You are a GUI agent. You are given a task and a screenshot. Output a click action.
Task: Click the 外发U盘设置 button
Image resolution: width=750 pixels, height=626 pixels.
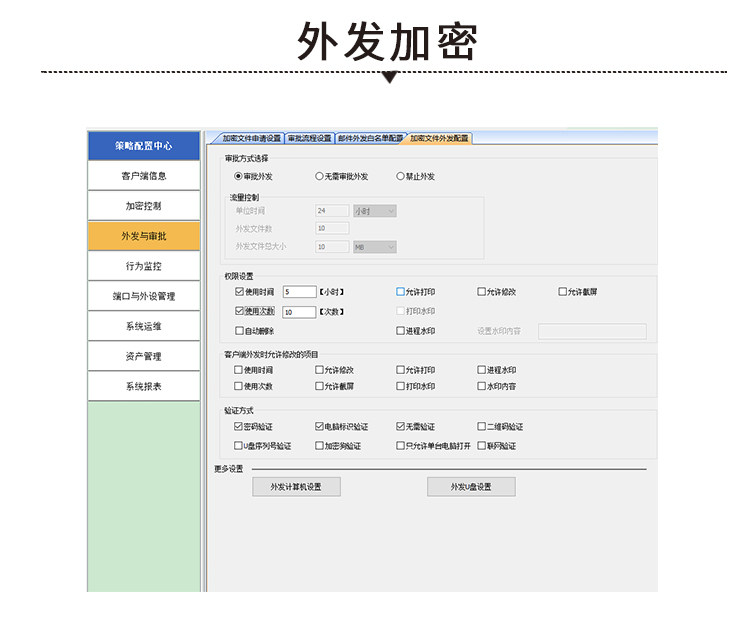point(471,487)
